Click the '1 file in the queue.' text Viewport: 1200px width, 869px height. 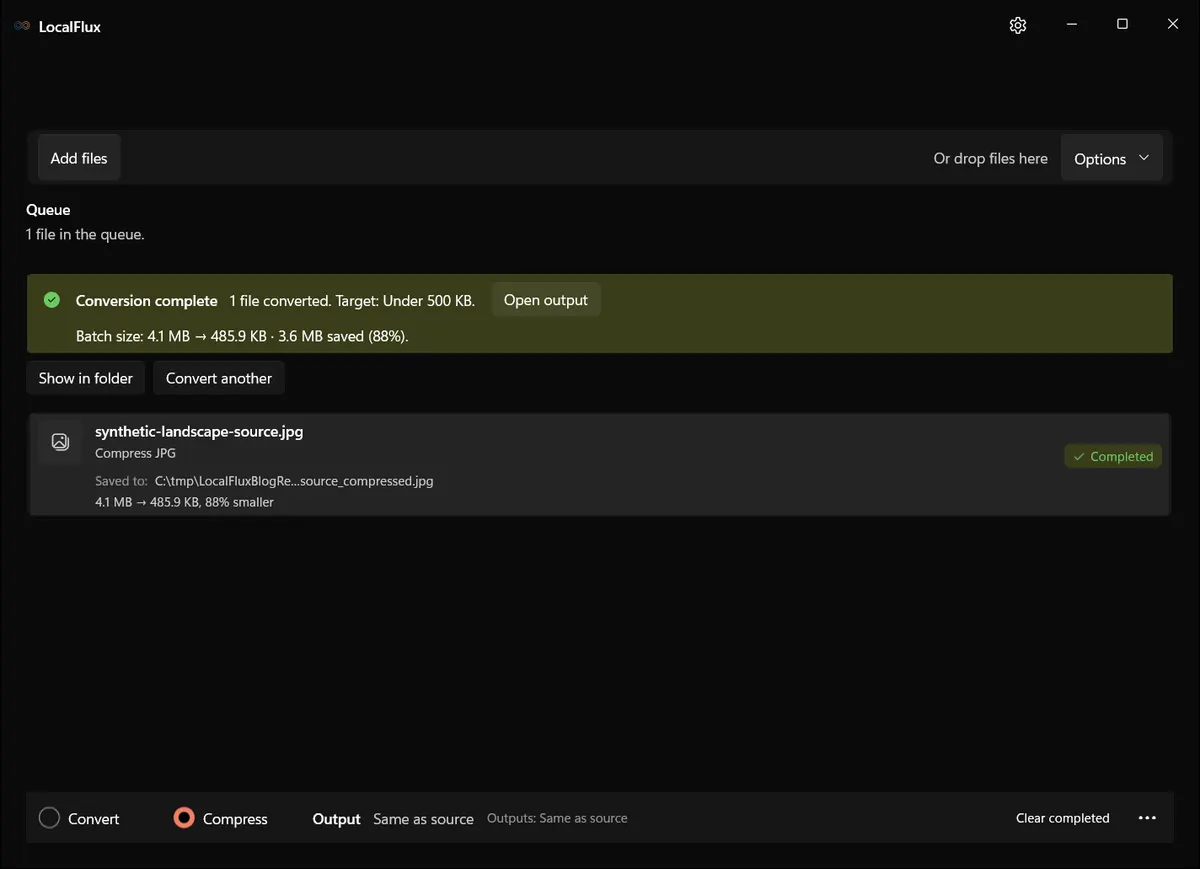pyautogui.click(x=85, y=235)
